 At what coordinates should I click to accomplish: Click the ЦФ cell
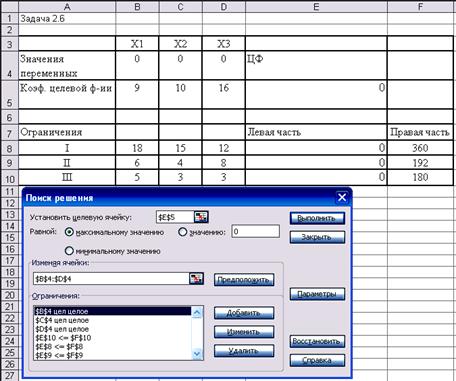pos(316,66)
